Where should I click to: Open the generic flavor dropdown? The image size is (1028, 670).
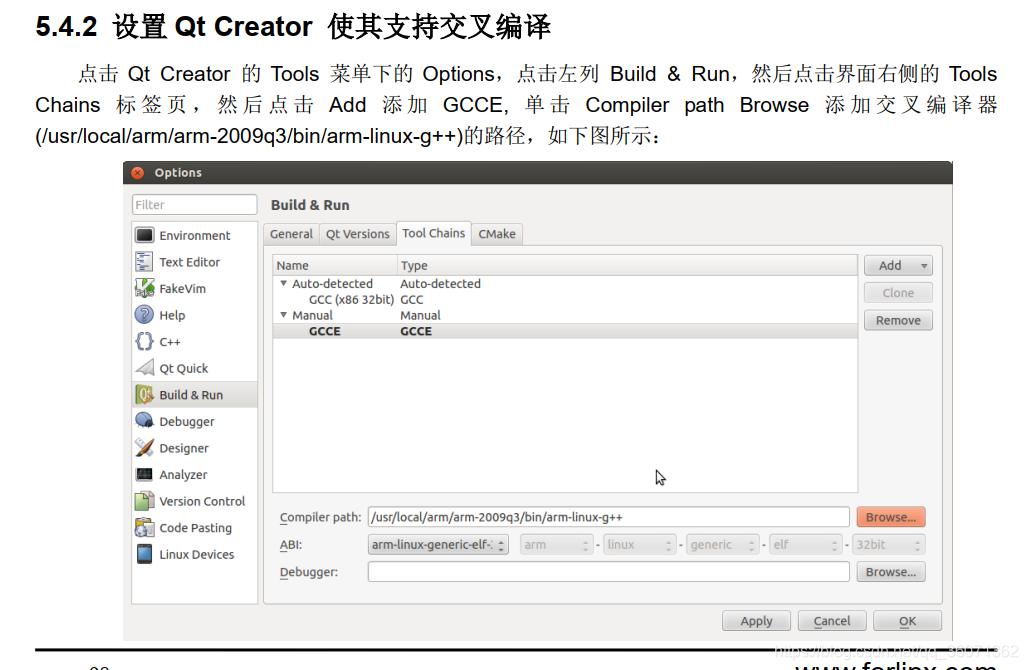pyautogui.click(x=722, y=545)
